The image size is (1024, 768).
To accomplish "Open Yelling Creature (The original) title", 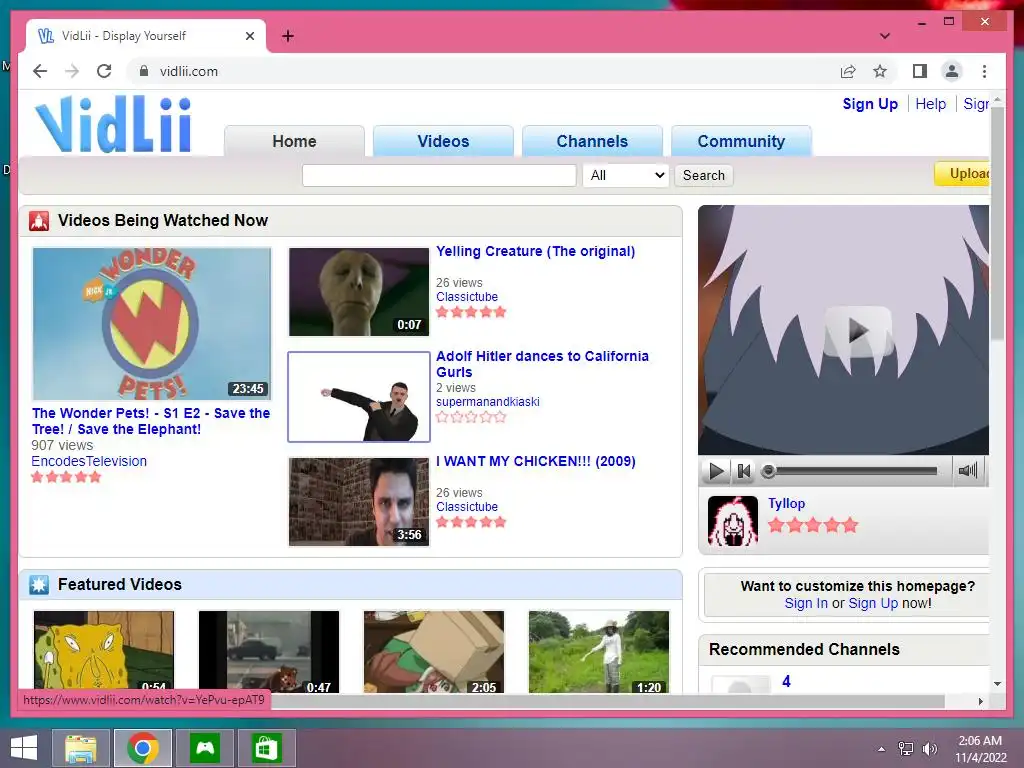I will point(536,251).
